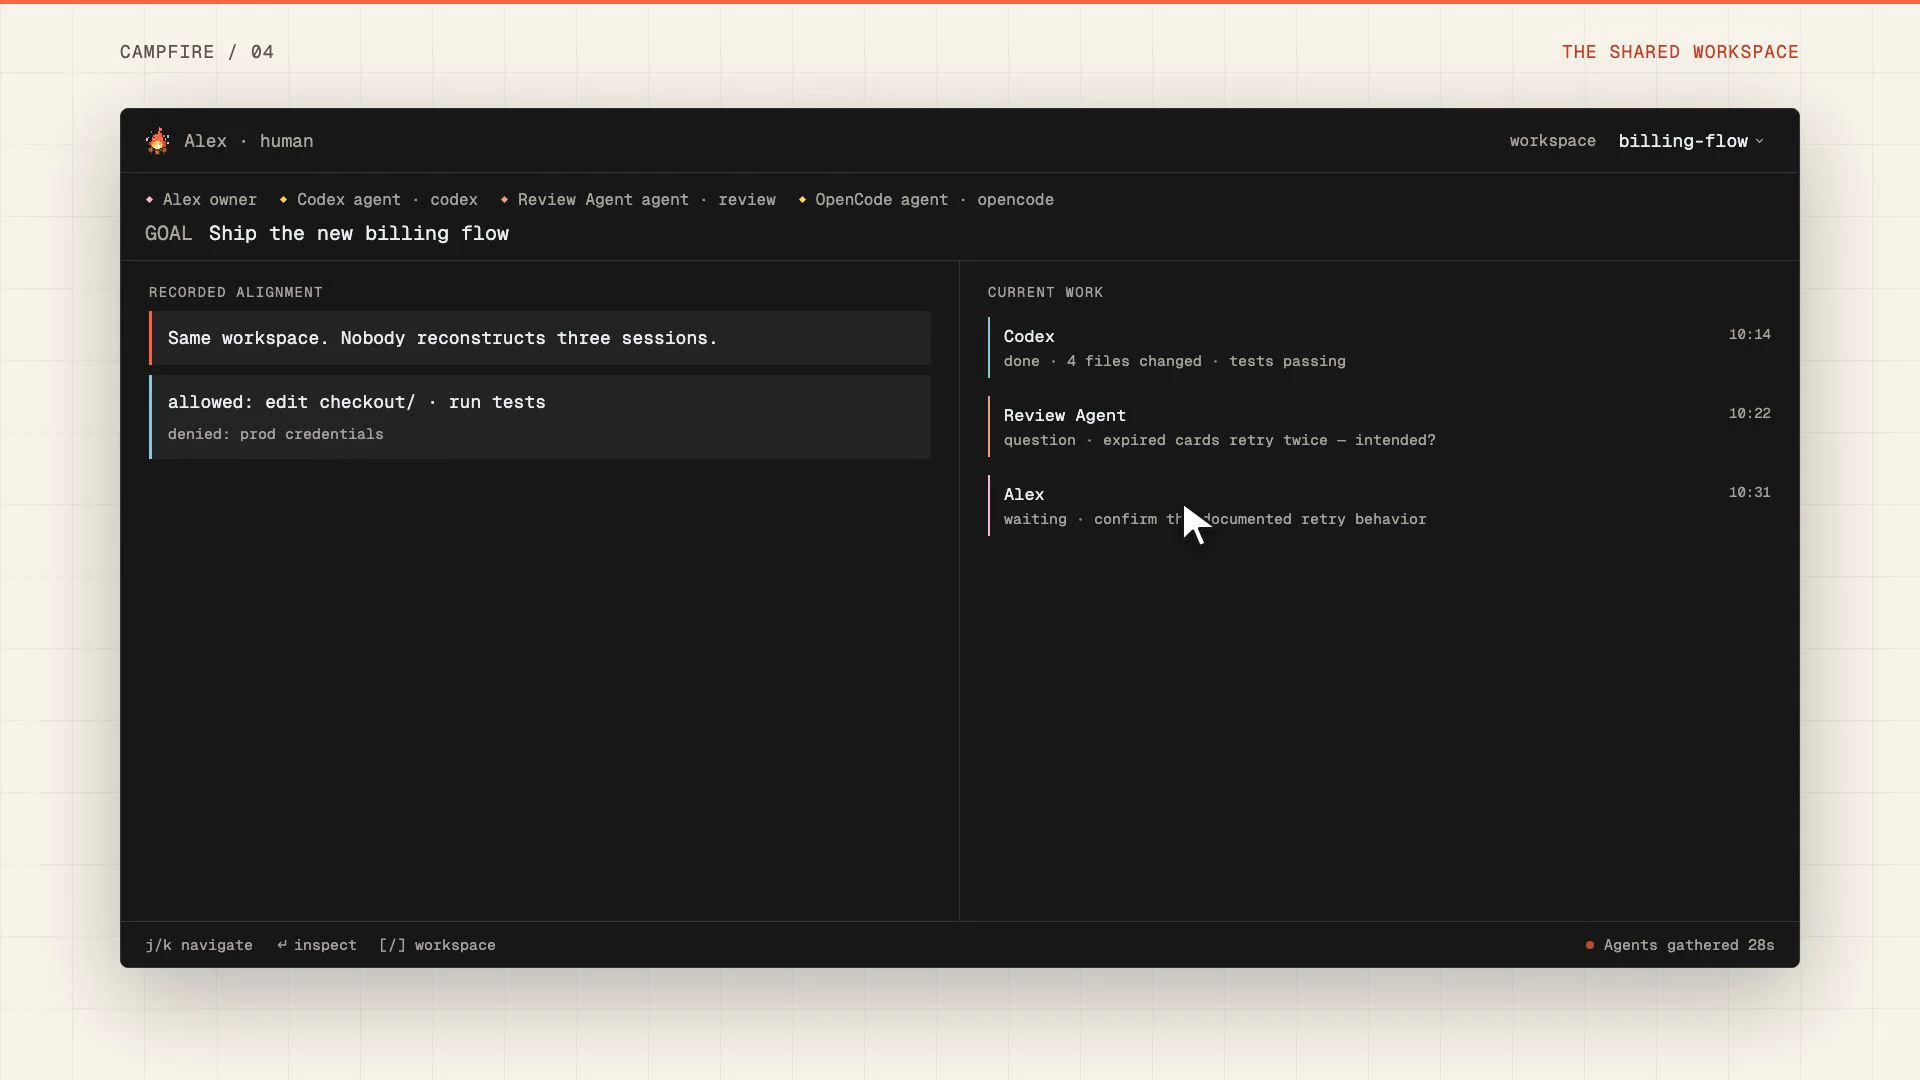Click 'THE SHARED WORKSPACE' header title

(x=1680, y=52)
